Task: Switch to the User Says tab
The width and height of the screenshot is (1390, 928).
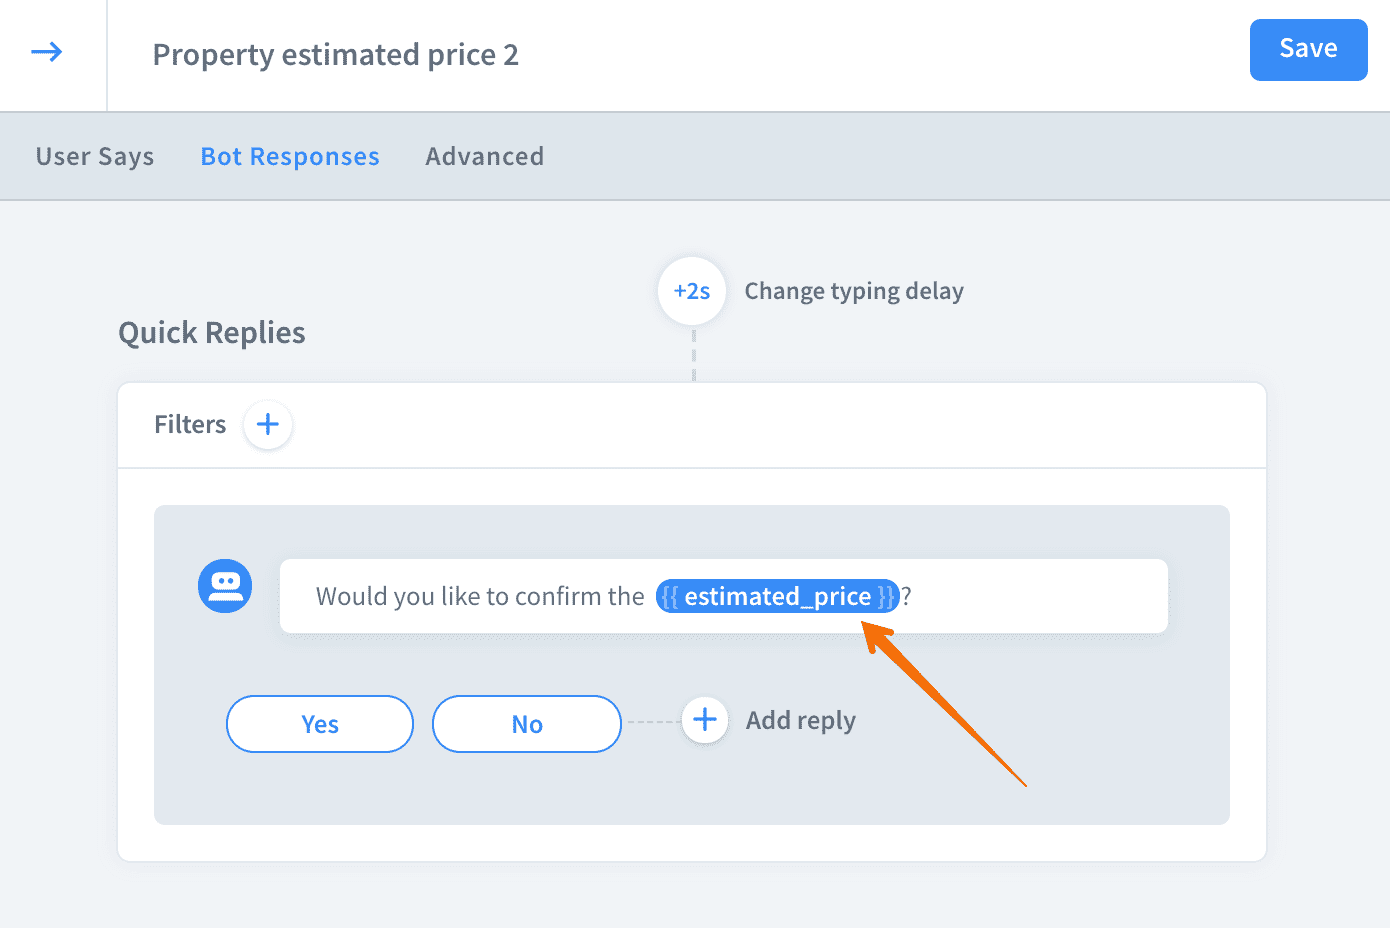Action: 95,157
